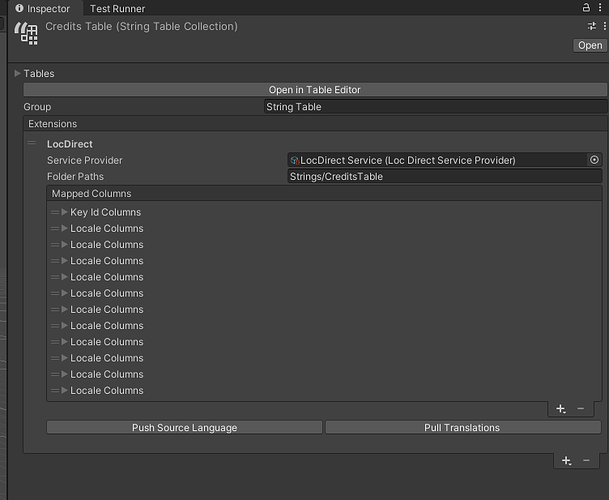
Task: Click the Group label
Action: click(37, 107)
